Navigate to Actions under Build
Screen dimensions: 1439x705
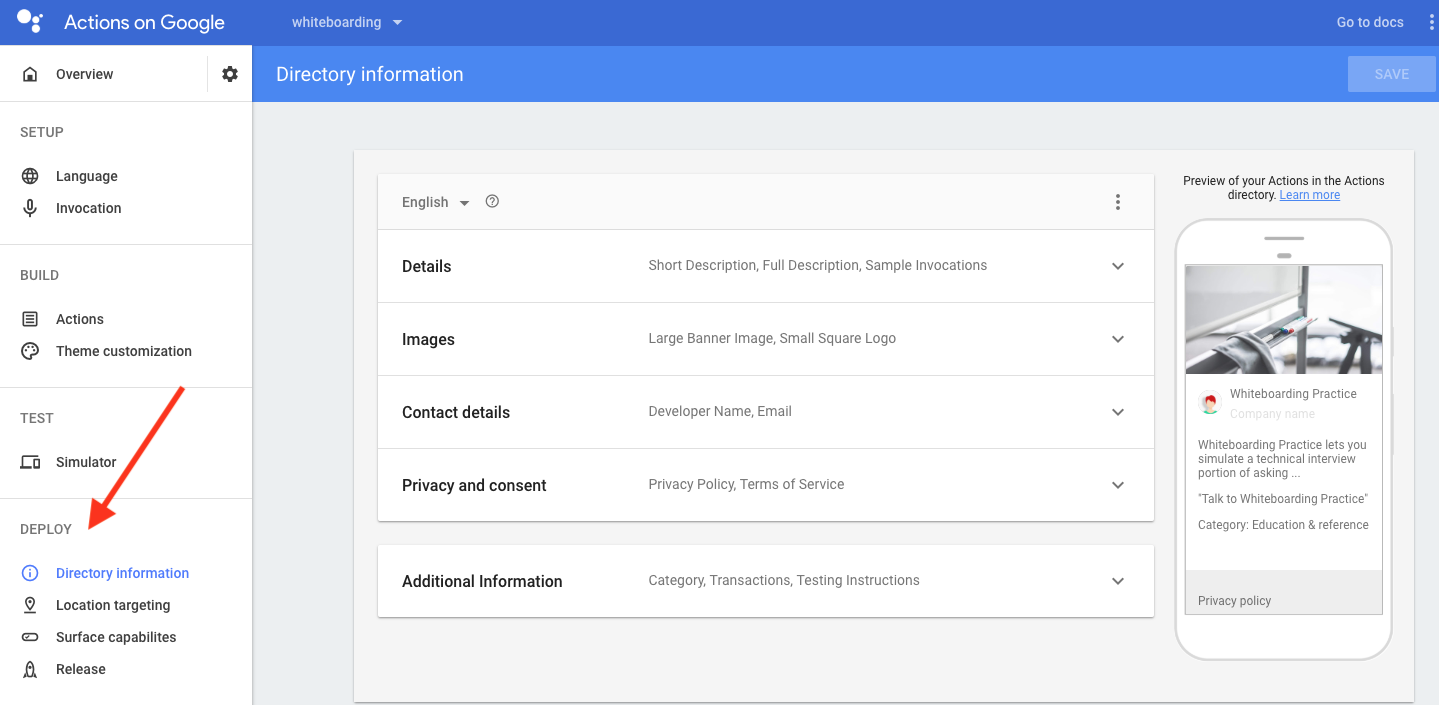tap(80, 319)
